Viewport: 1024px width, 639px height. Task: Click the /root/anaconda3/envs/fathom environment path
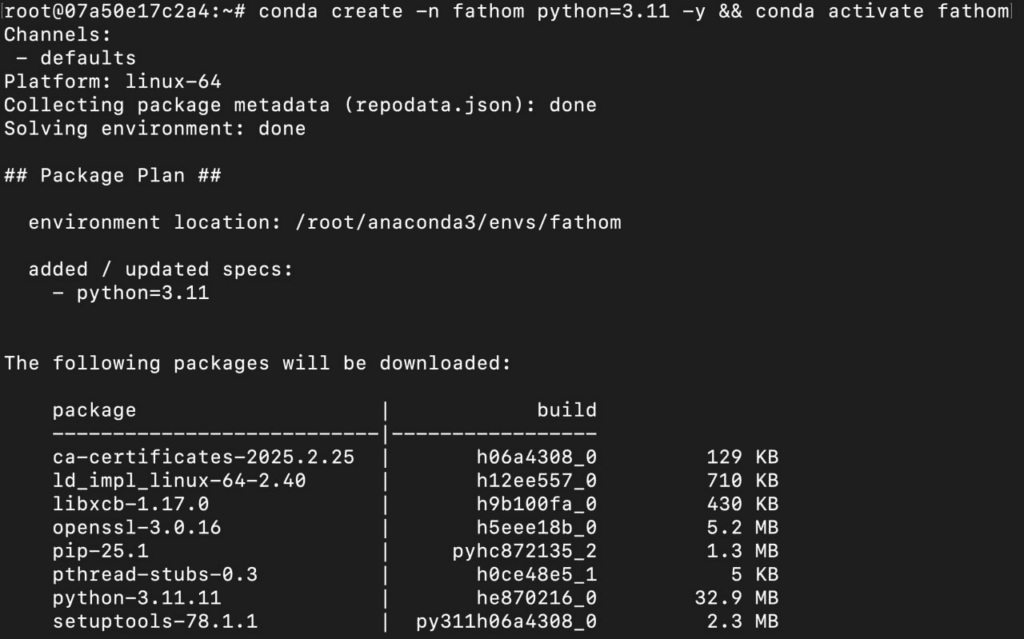point(458,222)
